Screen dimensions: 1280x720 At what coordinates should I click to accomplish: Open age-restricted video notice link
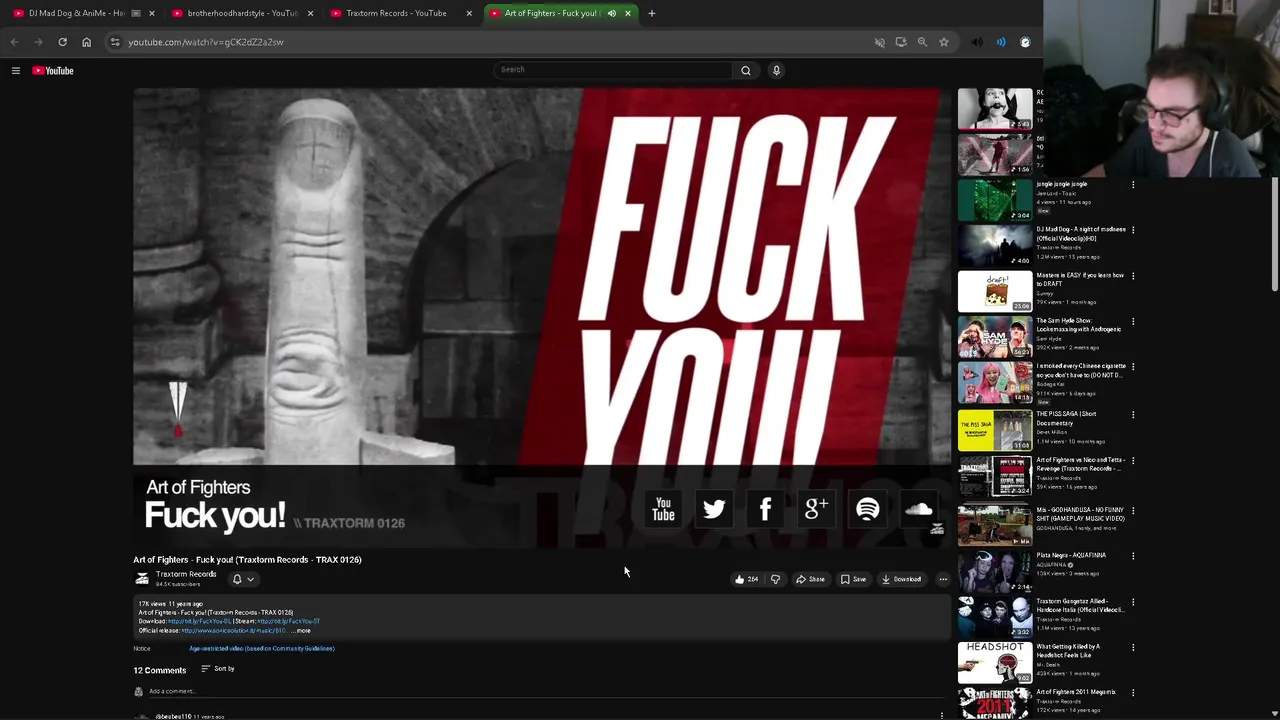(x=261, y=648)
